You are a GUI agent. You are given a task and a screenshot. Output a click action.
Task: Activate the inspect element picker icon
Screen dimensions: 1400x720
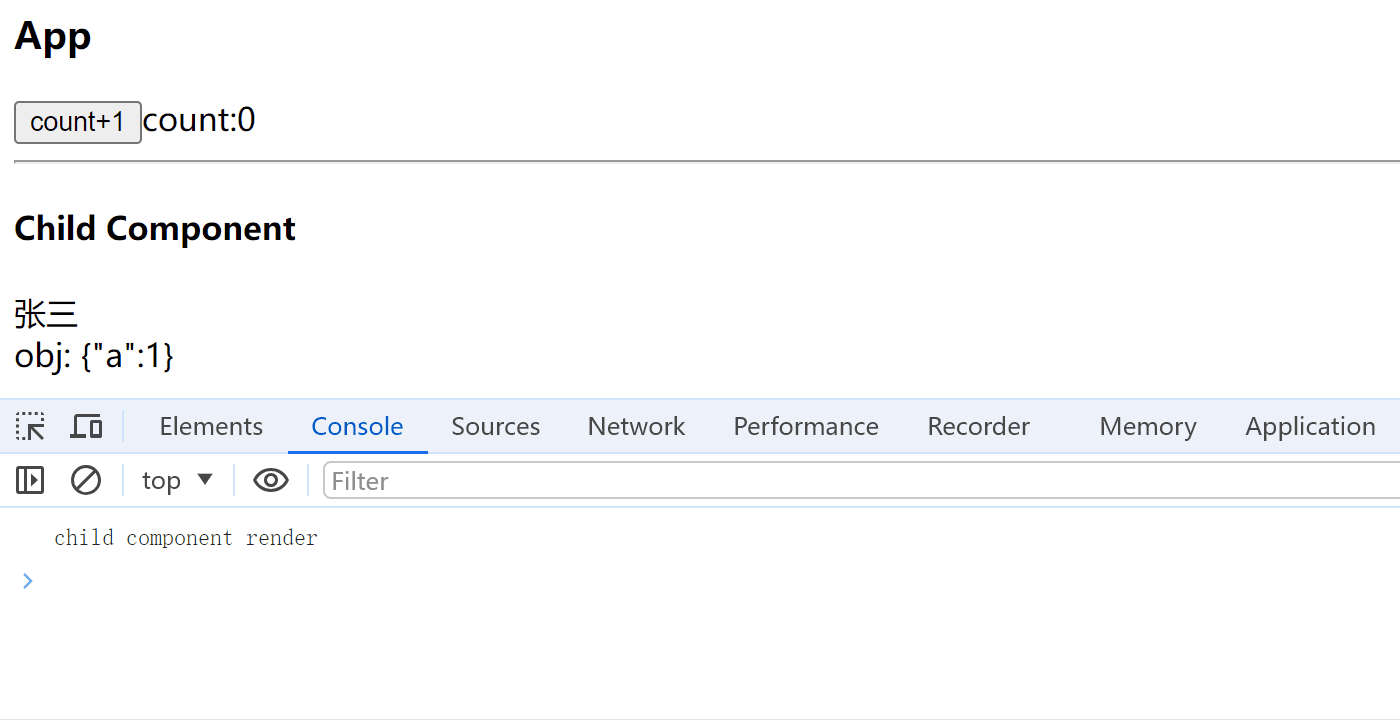30,427
